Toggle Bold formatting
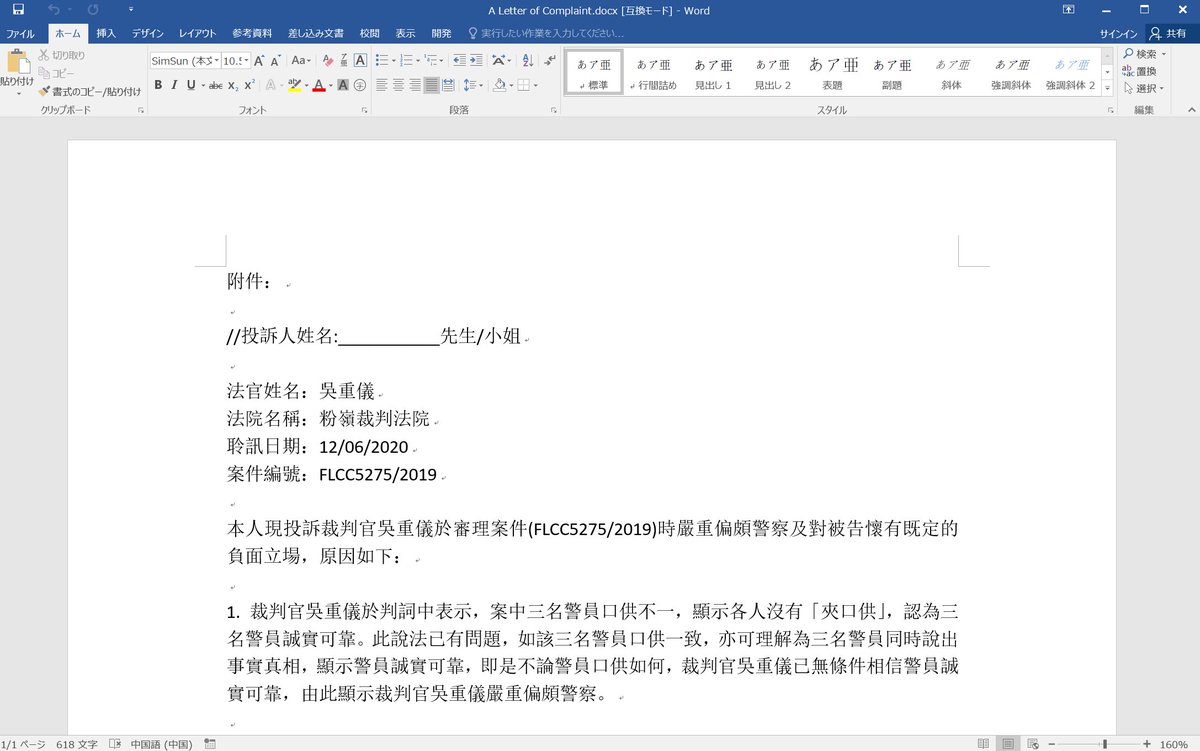Image resolution: width=1200 pixels, height=751 pixels. click(158, 85)
